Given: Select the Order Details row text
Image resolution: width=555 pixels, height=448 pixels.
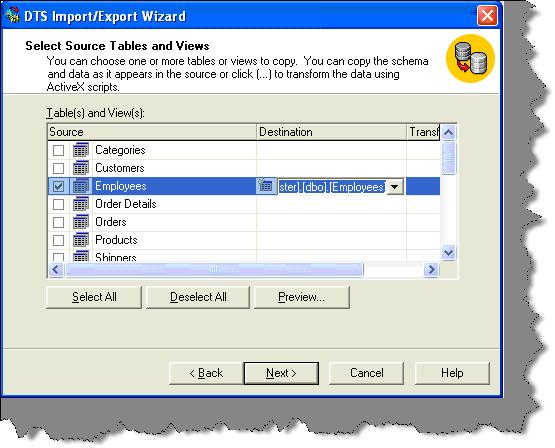Looking at the screenshot, I should tap(126, 204).
